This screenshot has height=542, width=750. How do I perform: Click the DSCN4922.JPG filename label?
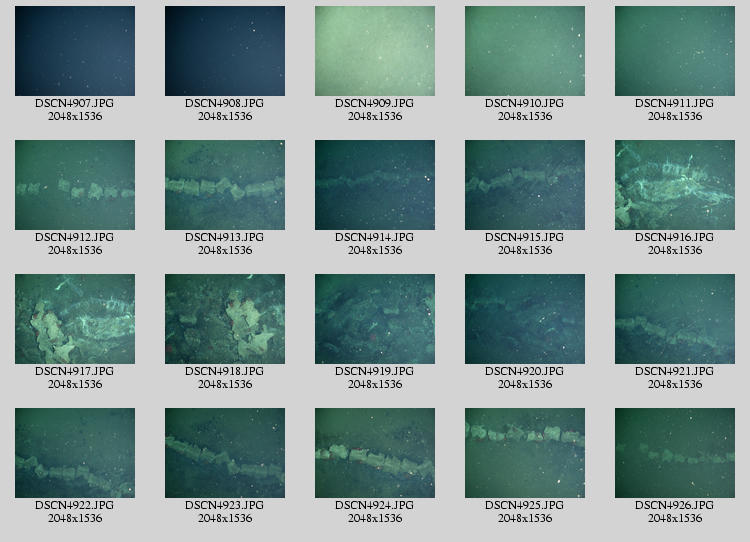pos(75,505)
